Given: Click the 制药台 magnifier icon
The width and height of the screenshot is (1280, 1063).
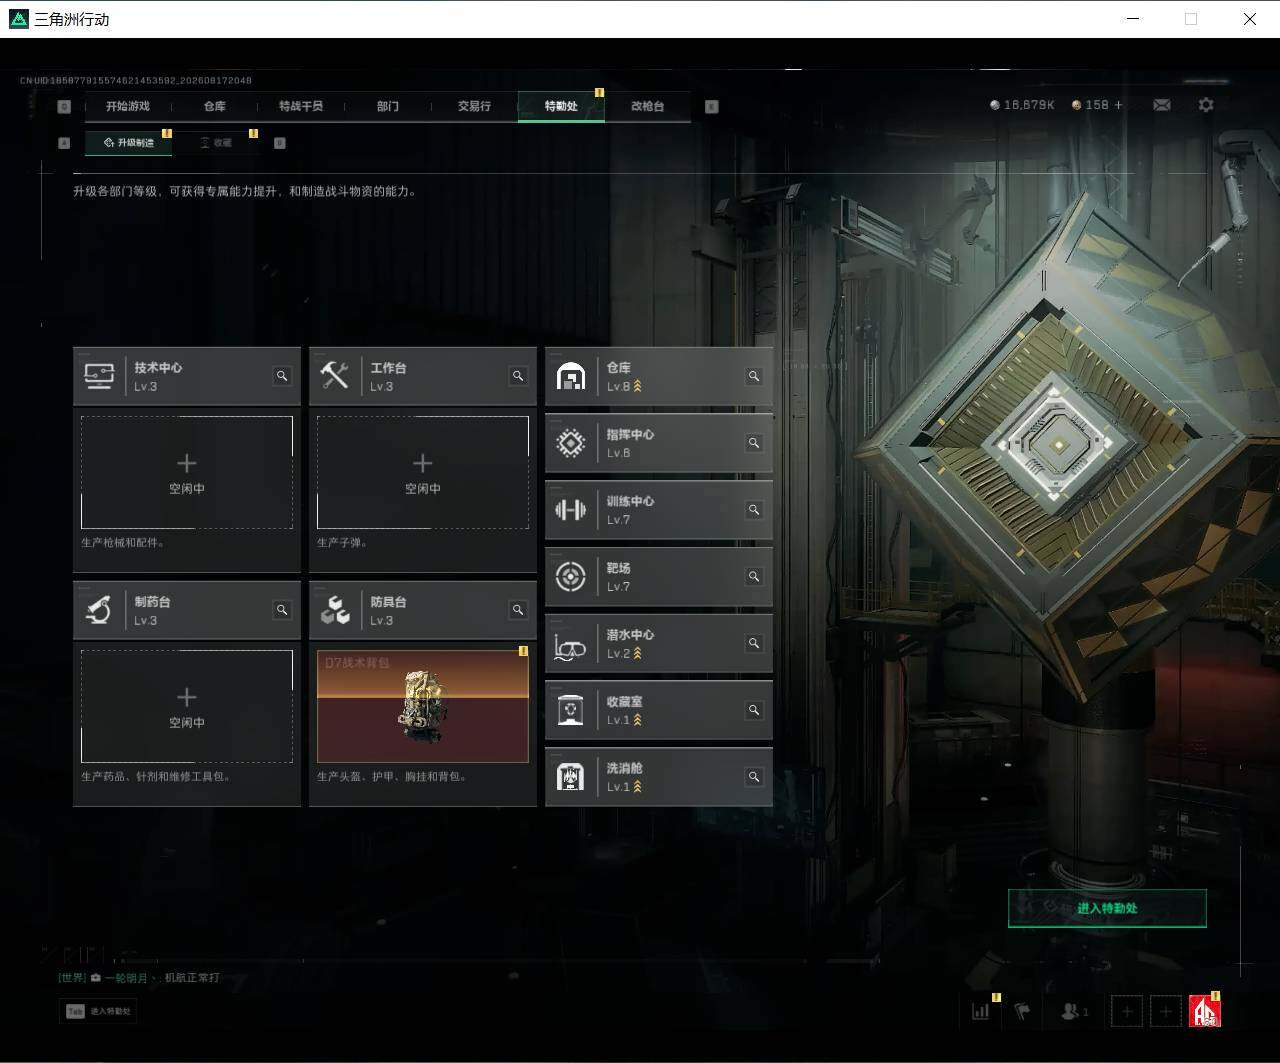Looking at the screenshot, I should pos(282,610).
